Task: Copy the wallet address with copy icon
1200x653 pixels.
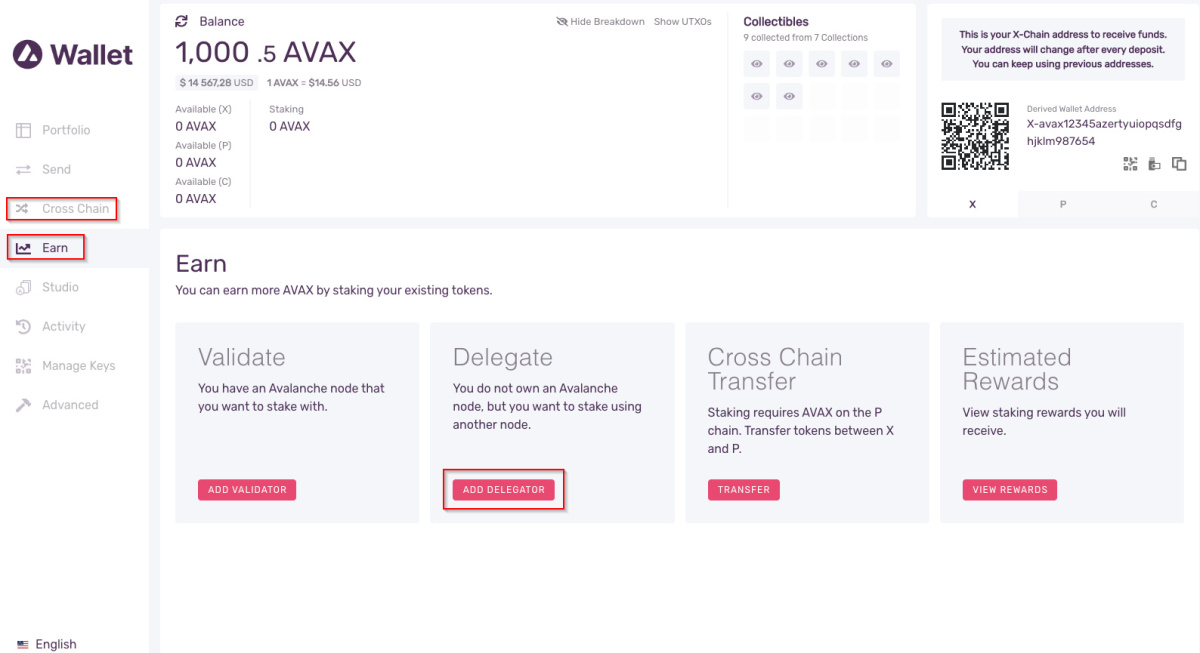Action: coord(1179,164)
